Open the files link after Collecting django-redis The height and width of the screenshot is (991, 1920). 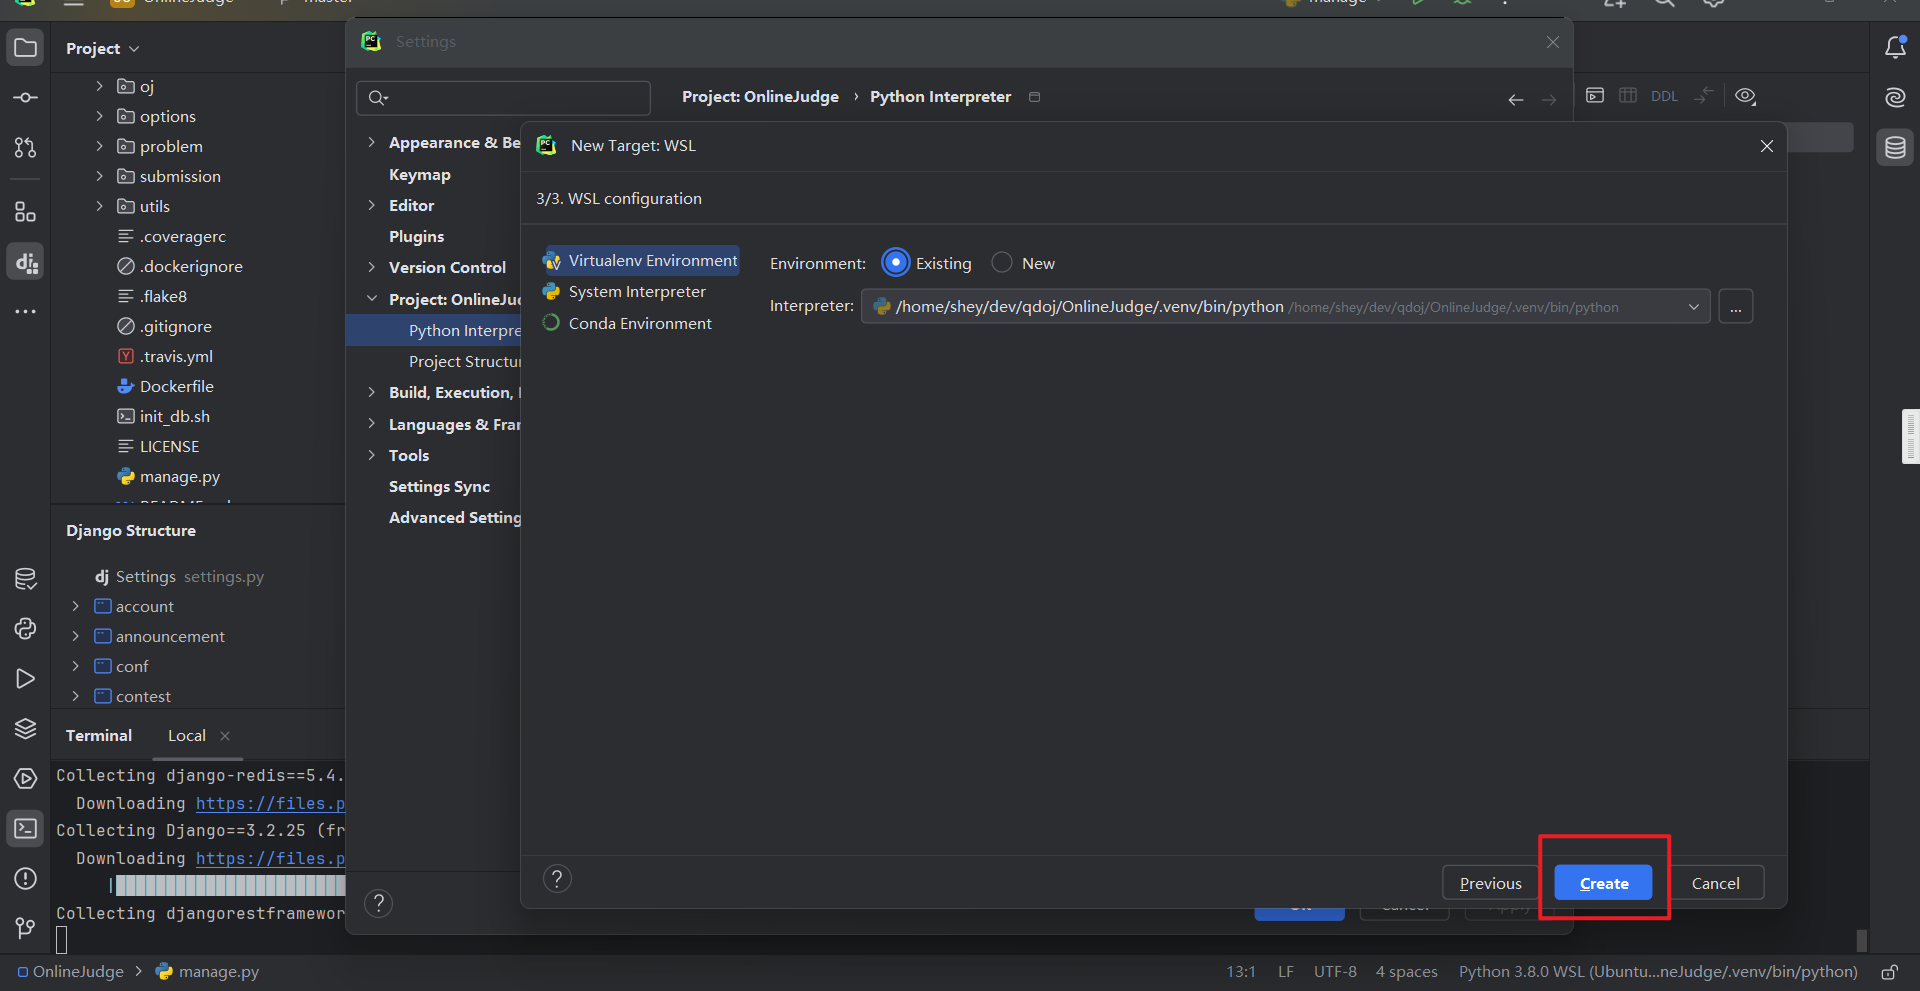[x=270, y=804]
